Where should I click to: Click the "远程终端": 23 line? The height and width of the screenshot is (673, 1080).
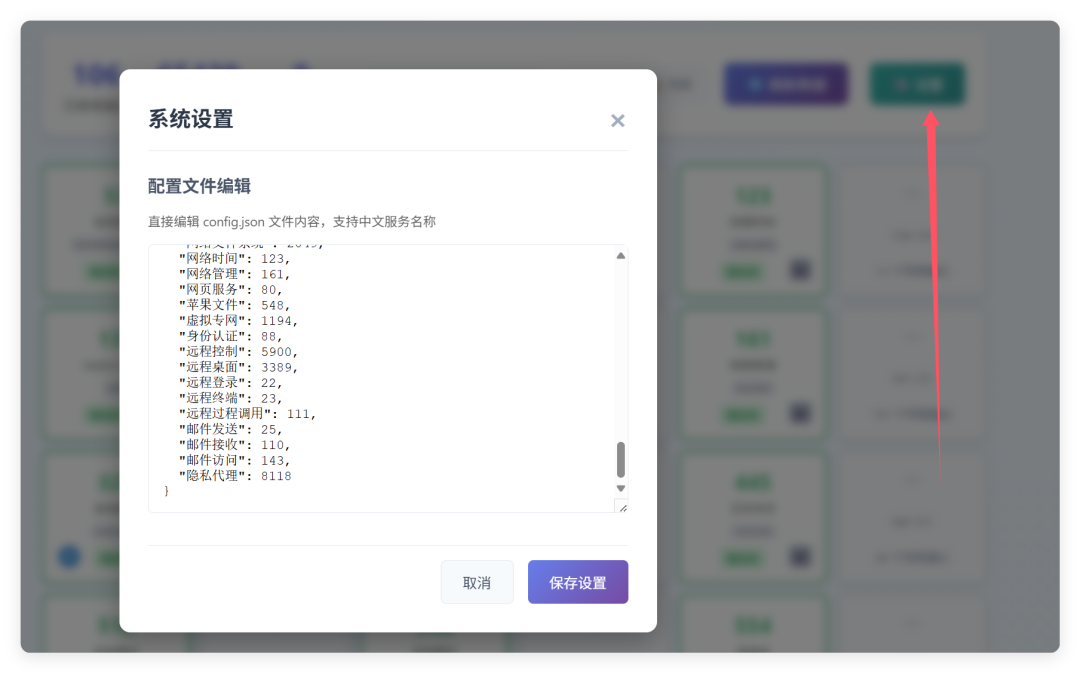pos(230,398)
